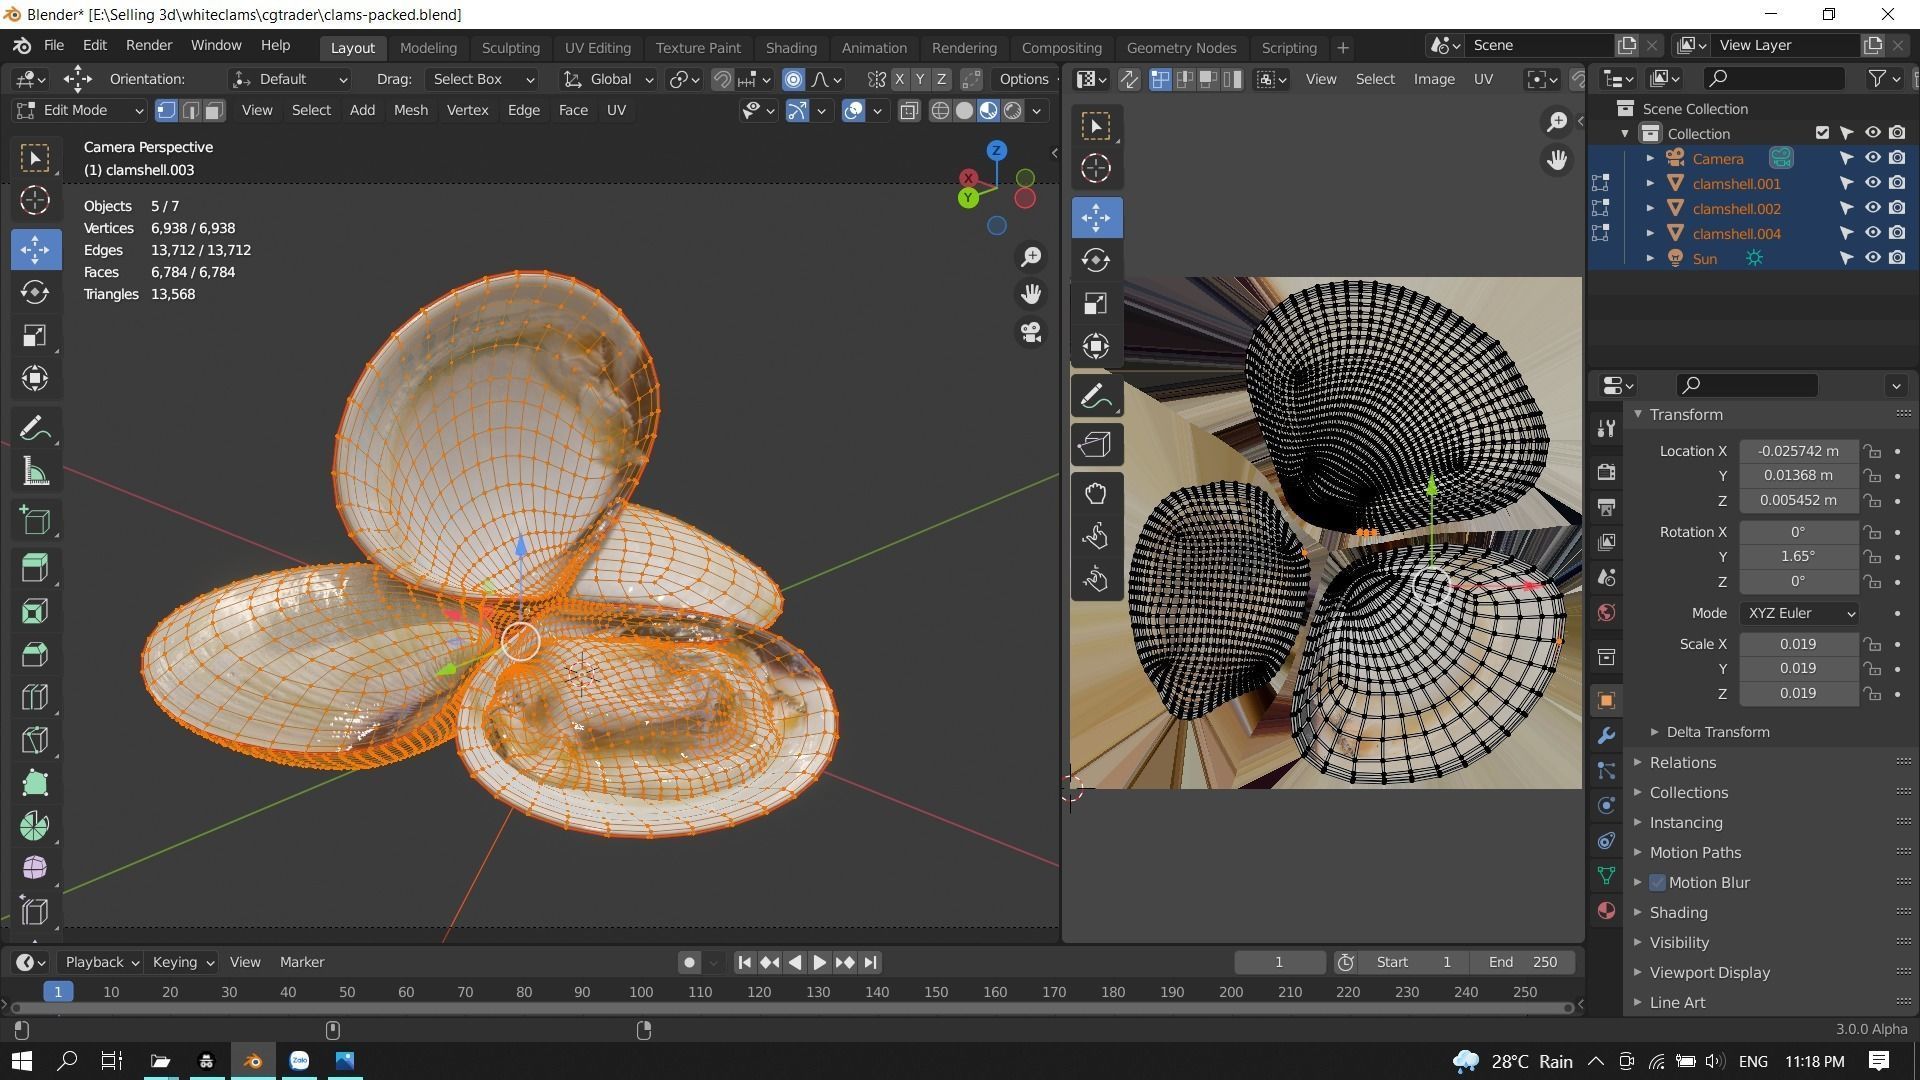Open the Material properties tab
Image resolution: width=1920 pixels, height=1080 pixels.
tap(1606, 911)
